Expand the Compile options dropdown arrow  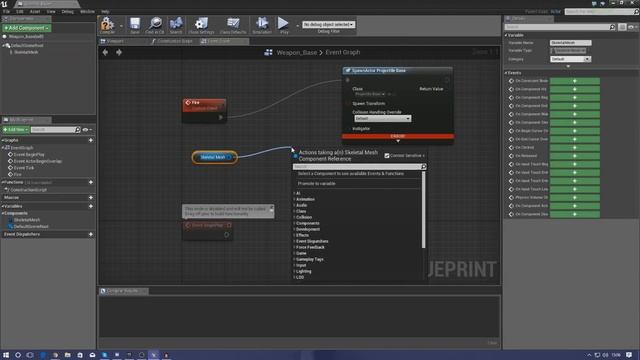click(x=121, y=26)
